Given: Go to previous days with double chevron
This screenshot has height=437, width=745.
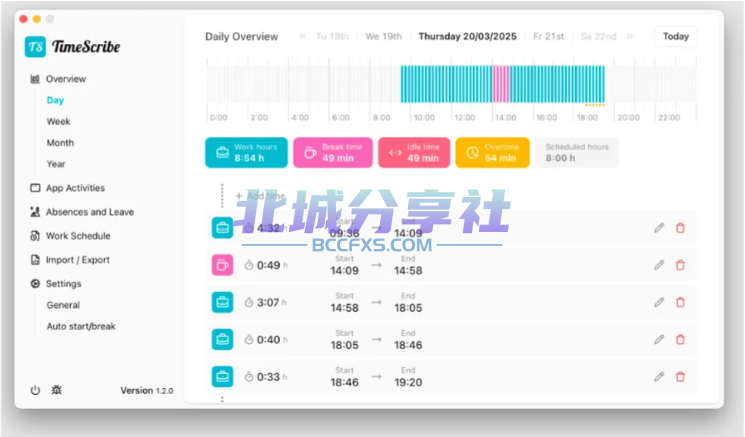Looking at the screenshot, I should (x=303, y=36).
